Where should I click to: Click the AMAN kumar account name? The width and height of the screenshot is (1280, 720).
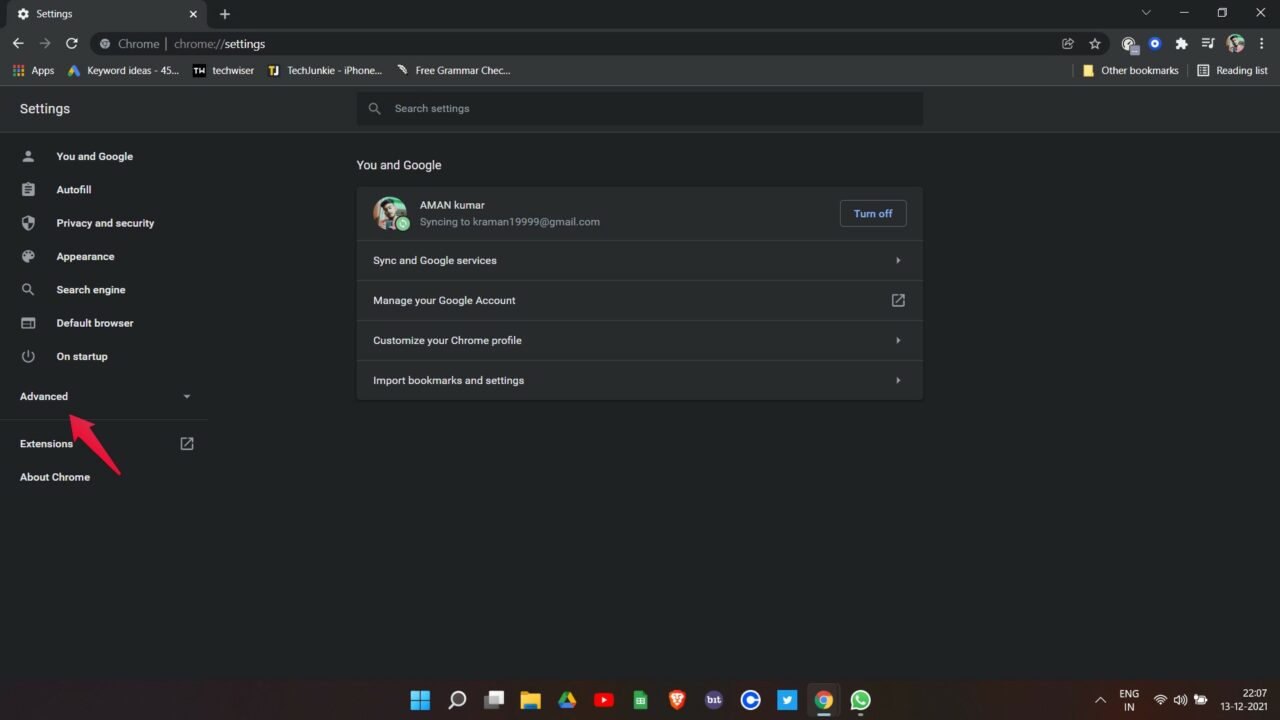pyautogui.click(x=452, y=205)
